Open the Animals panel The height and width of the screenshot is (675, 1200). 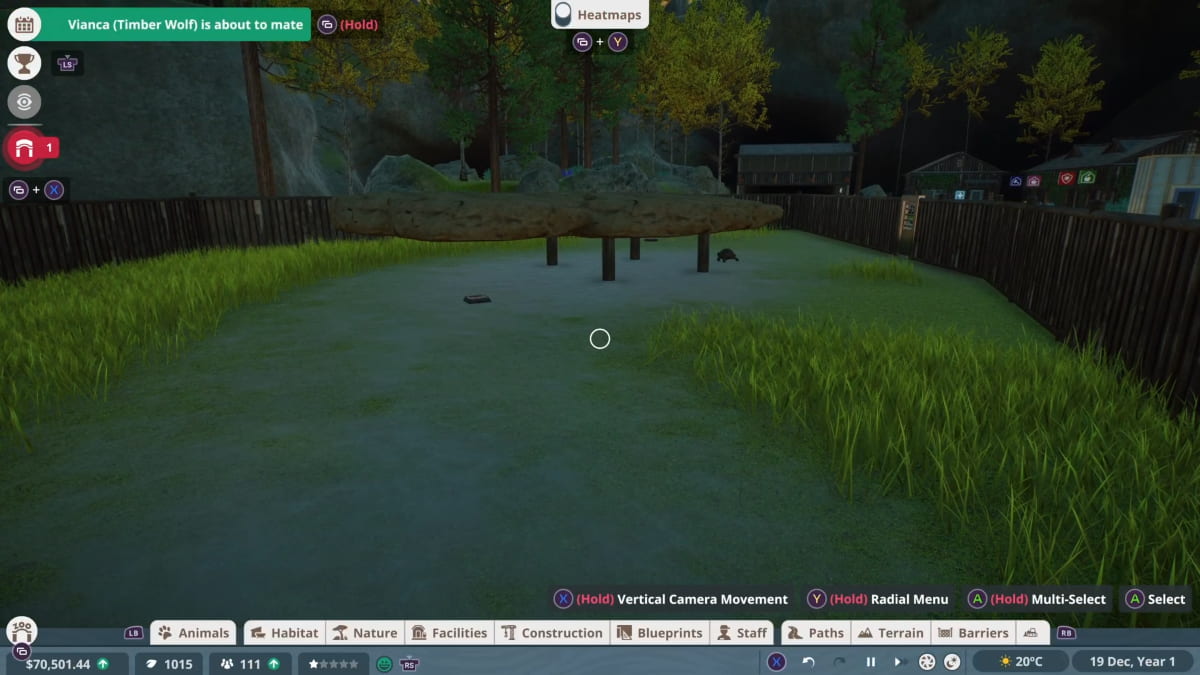point(193,632)
